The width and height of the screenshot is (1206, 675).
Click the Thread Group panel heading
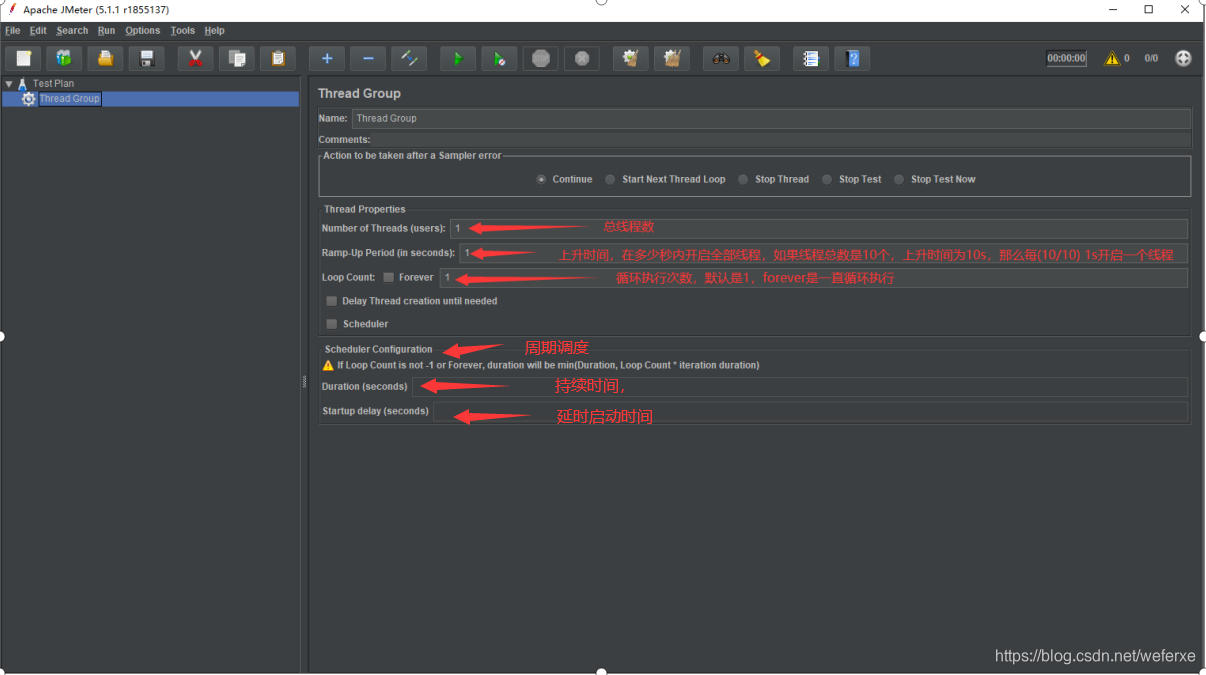359,93
